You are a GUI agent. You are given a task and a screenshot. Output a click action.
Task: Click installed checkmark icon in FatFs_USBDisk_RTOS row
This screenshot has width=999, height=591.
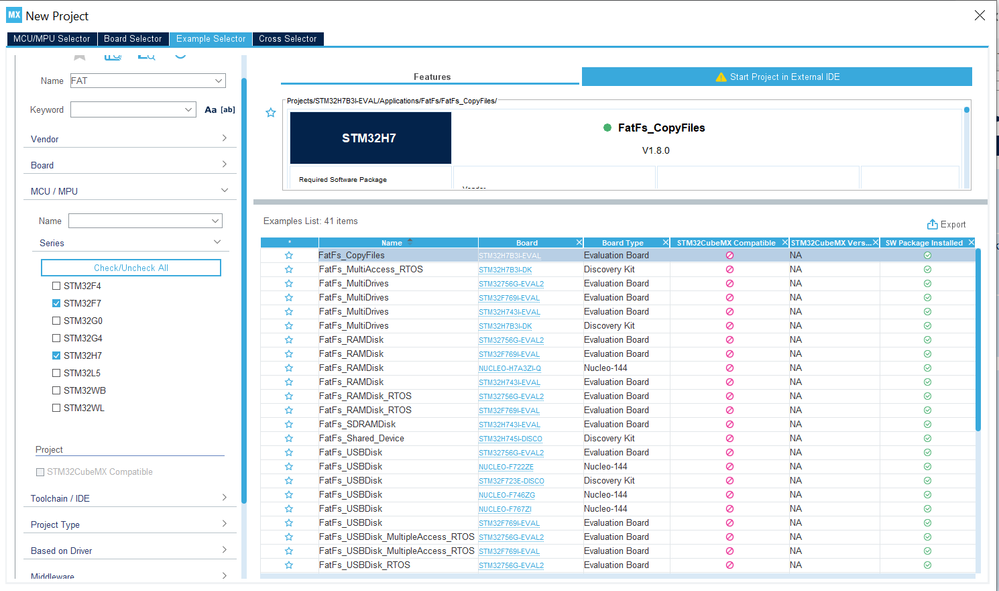tap(928, 565)
